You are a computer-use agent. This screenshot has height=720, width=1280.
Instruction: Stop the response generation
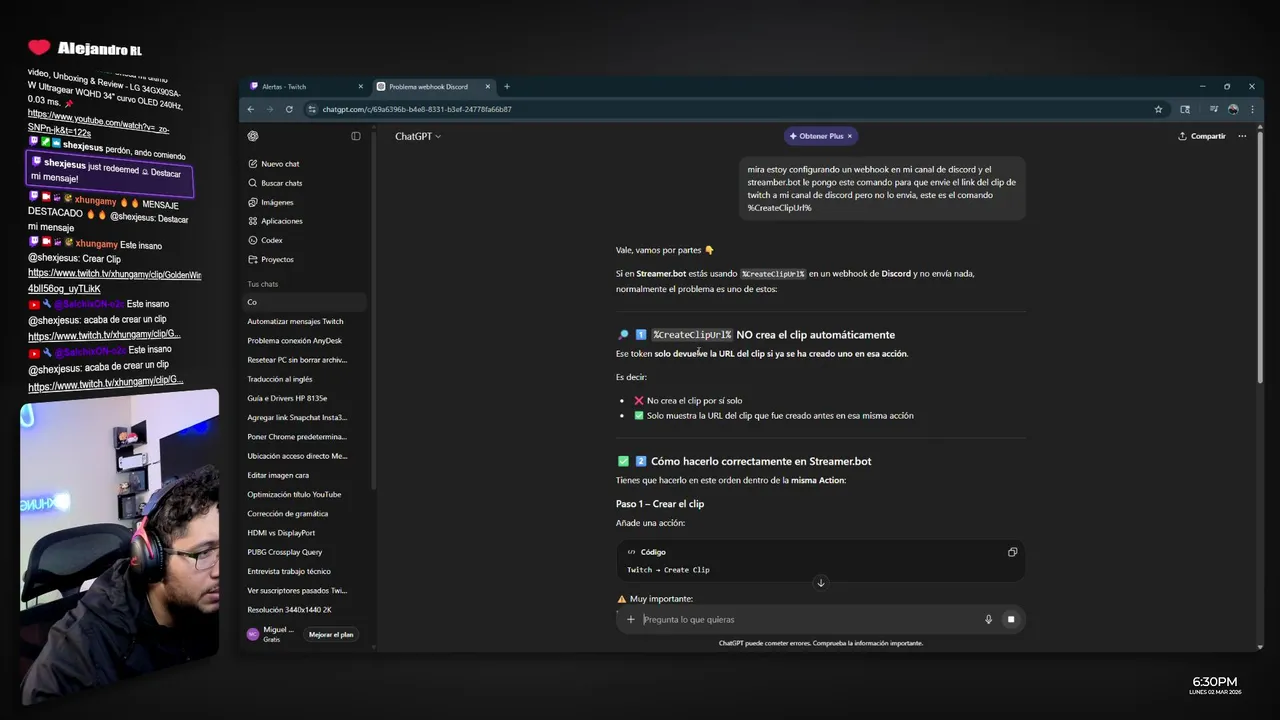[x=1011, y=619]
